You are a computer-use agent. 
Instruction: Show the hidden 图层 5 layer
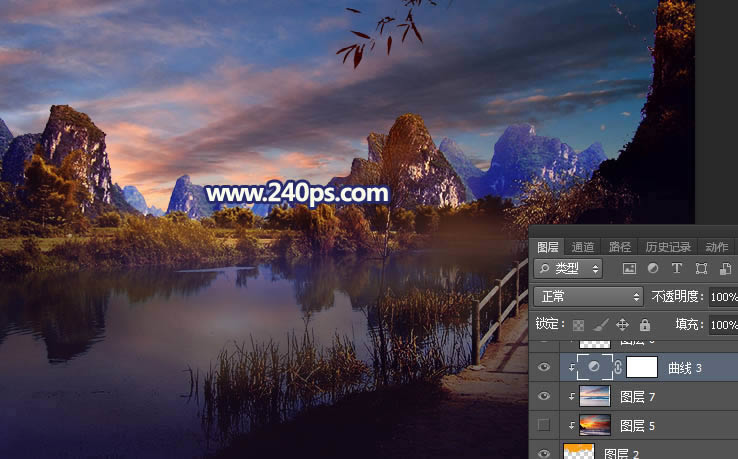544,426
